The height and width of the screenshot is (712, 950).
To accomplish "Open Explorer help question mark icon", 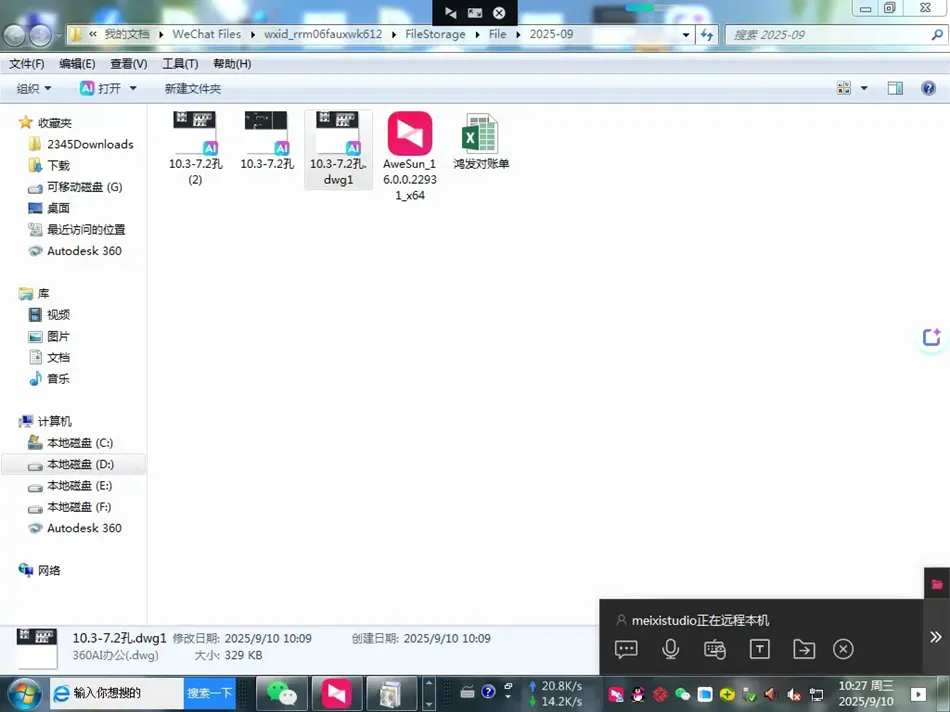I will [928, 88].
